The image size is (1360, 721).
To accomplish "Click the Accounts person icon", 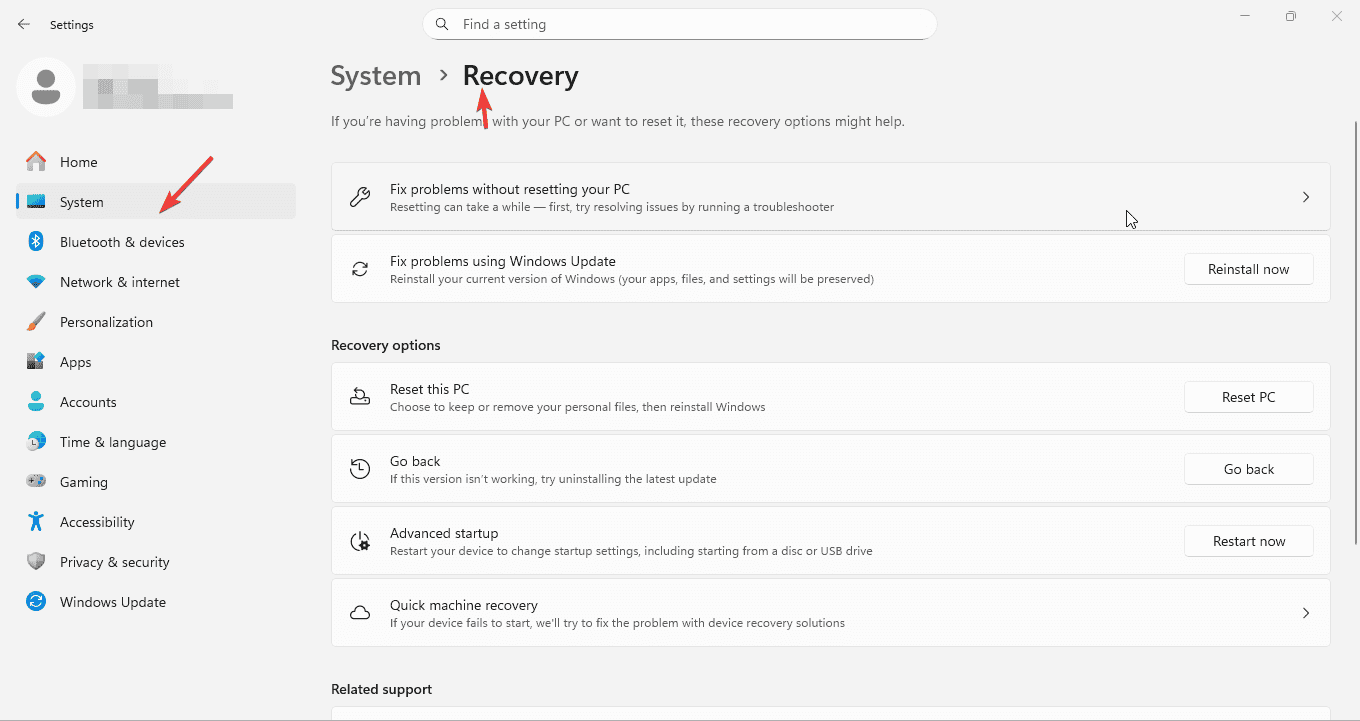I will click(x=36, y=402).
